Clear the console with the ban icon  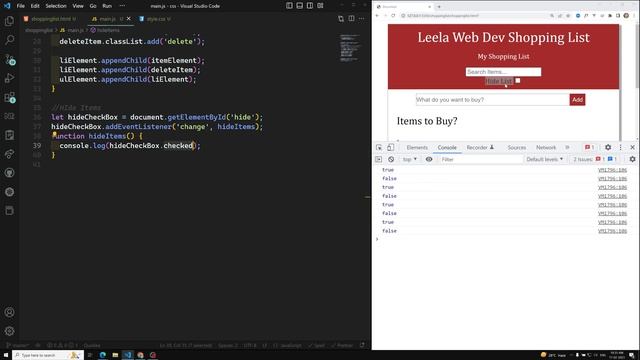[391, 159]
